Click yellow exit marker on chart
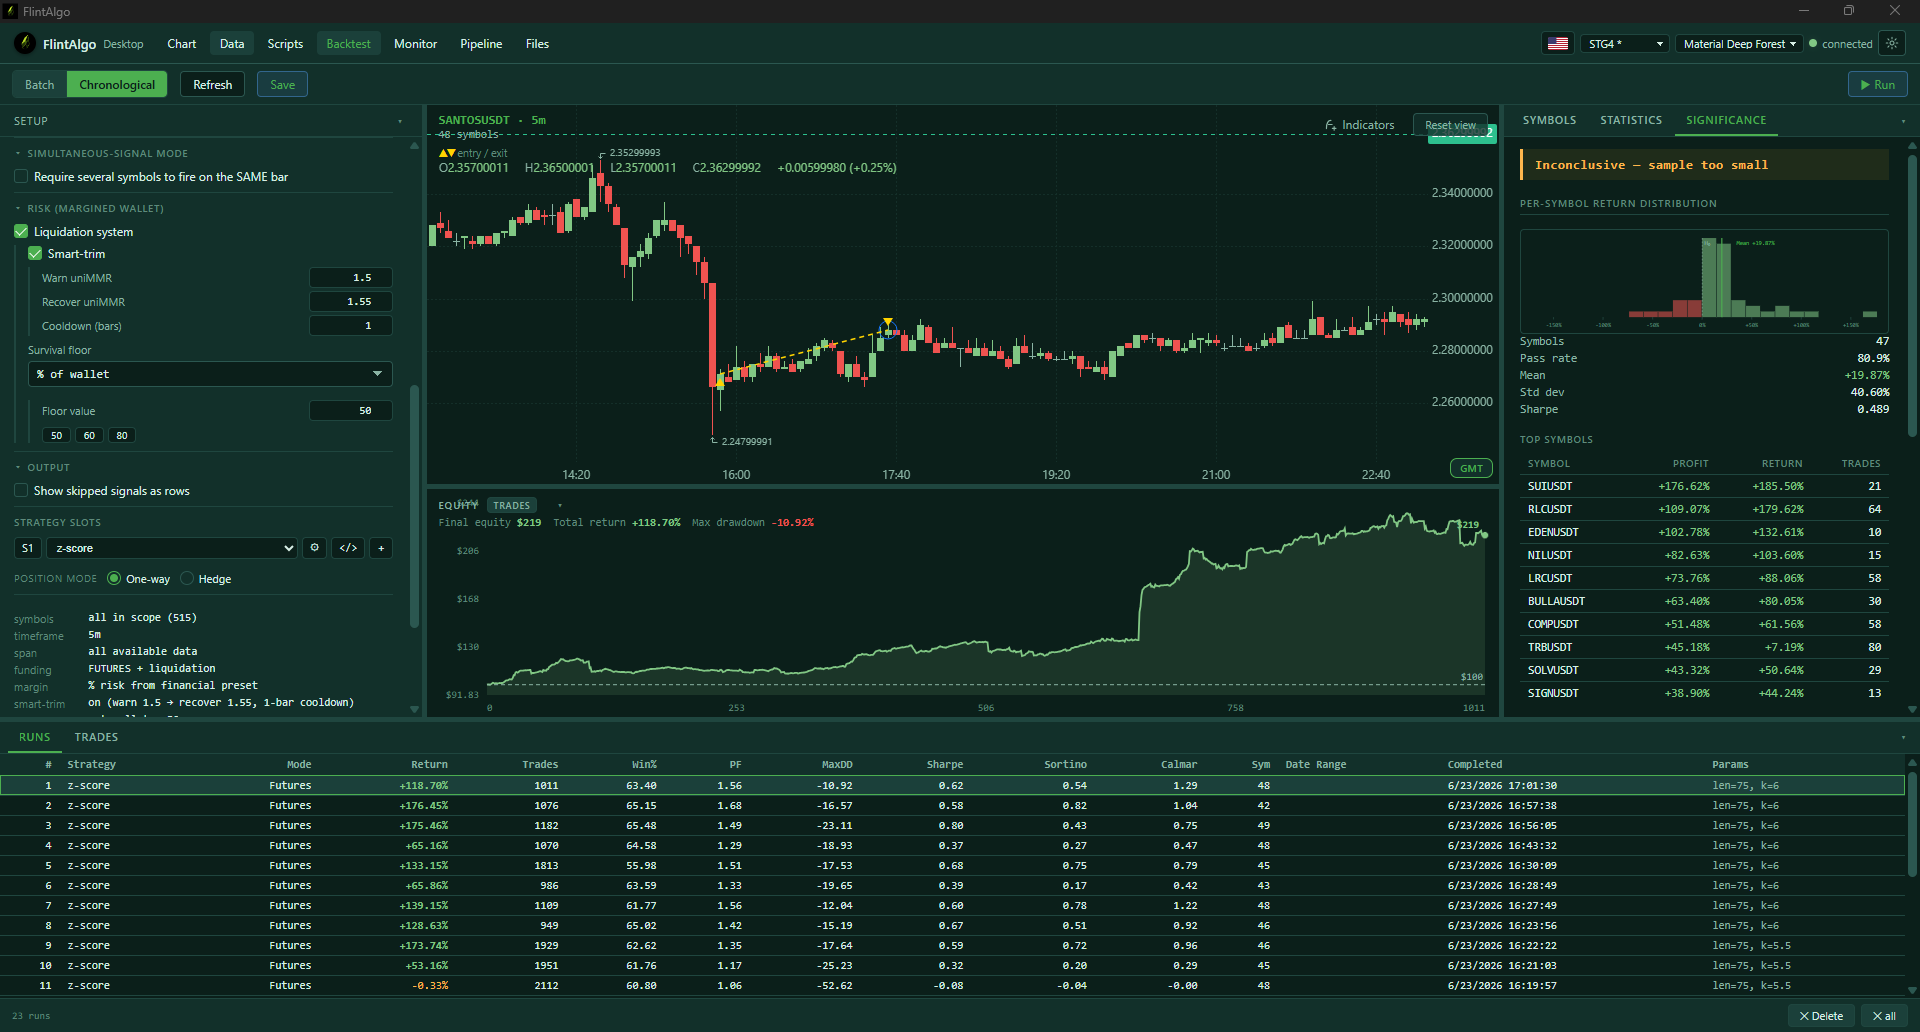Screen dimensions: 1920x1032 click(888, 322)
